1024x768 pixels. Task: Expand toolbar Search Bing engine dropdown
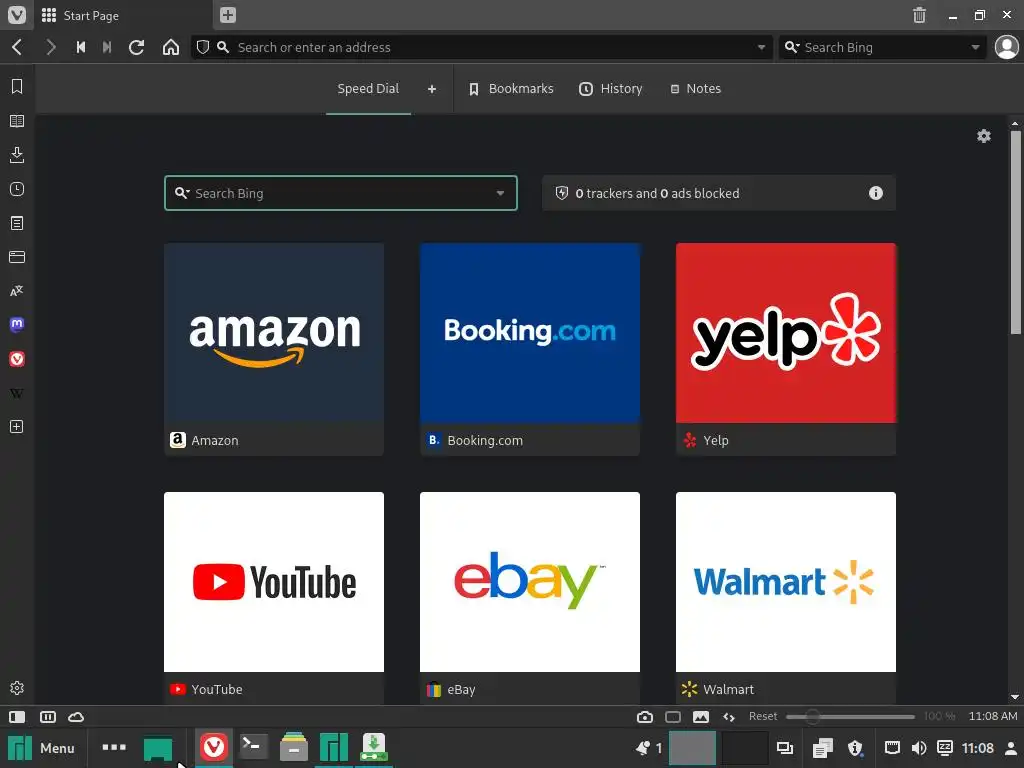(x=975, y=47)
